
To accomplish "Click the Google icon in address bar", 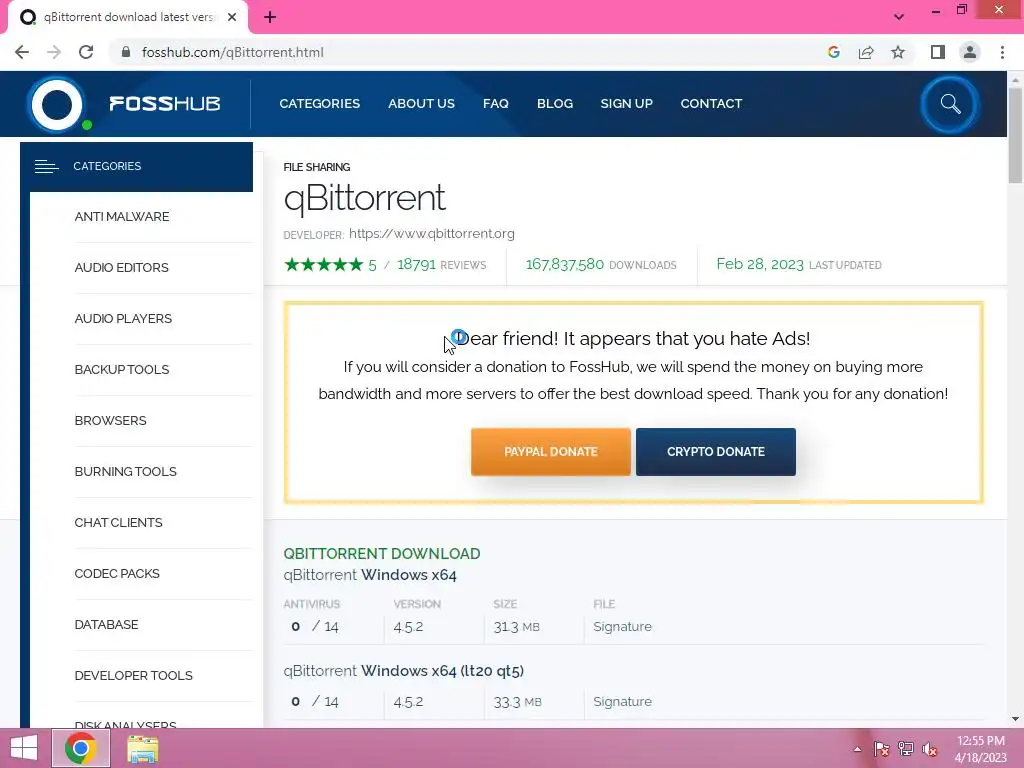I will pos(833,52).
